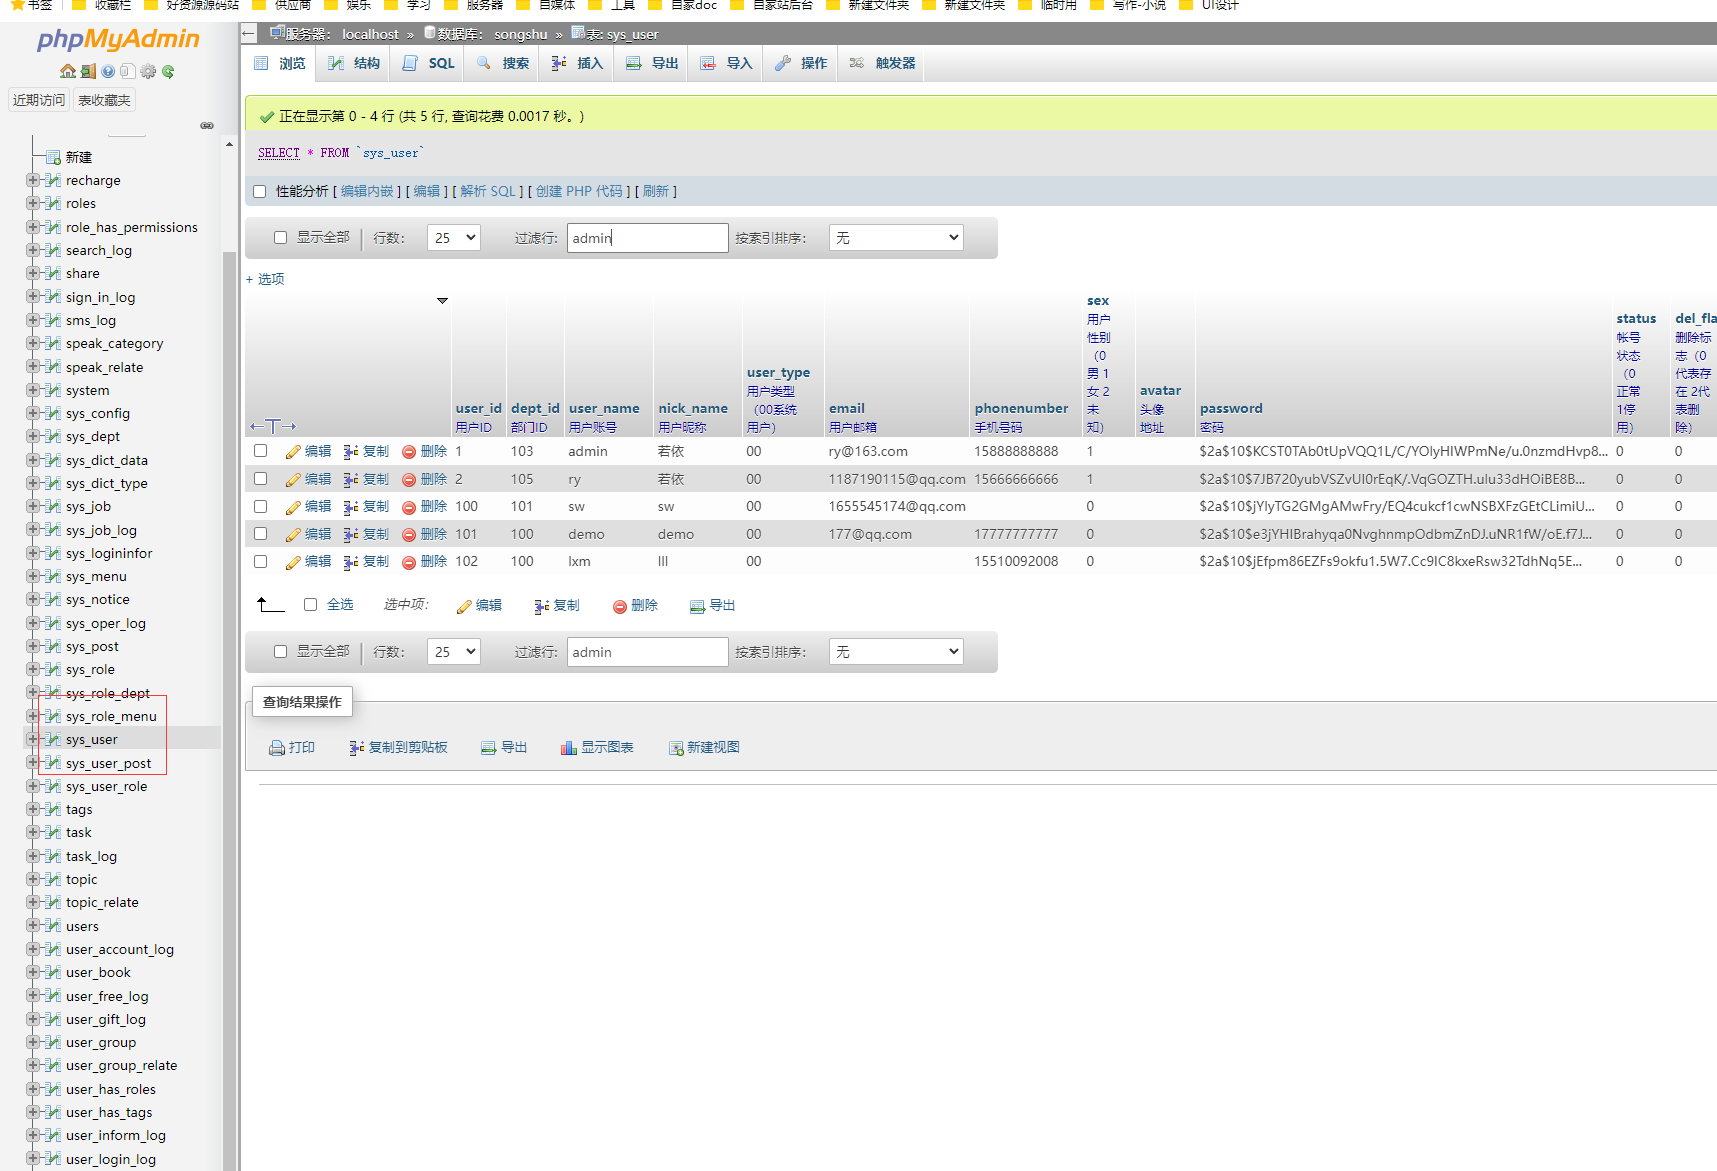The height and width of the screenshot is (1171, 1717).
Task: Click the full texts toggle arrows icon
Action: click(273, 426)
